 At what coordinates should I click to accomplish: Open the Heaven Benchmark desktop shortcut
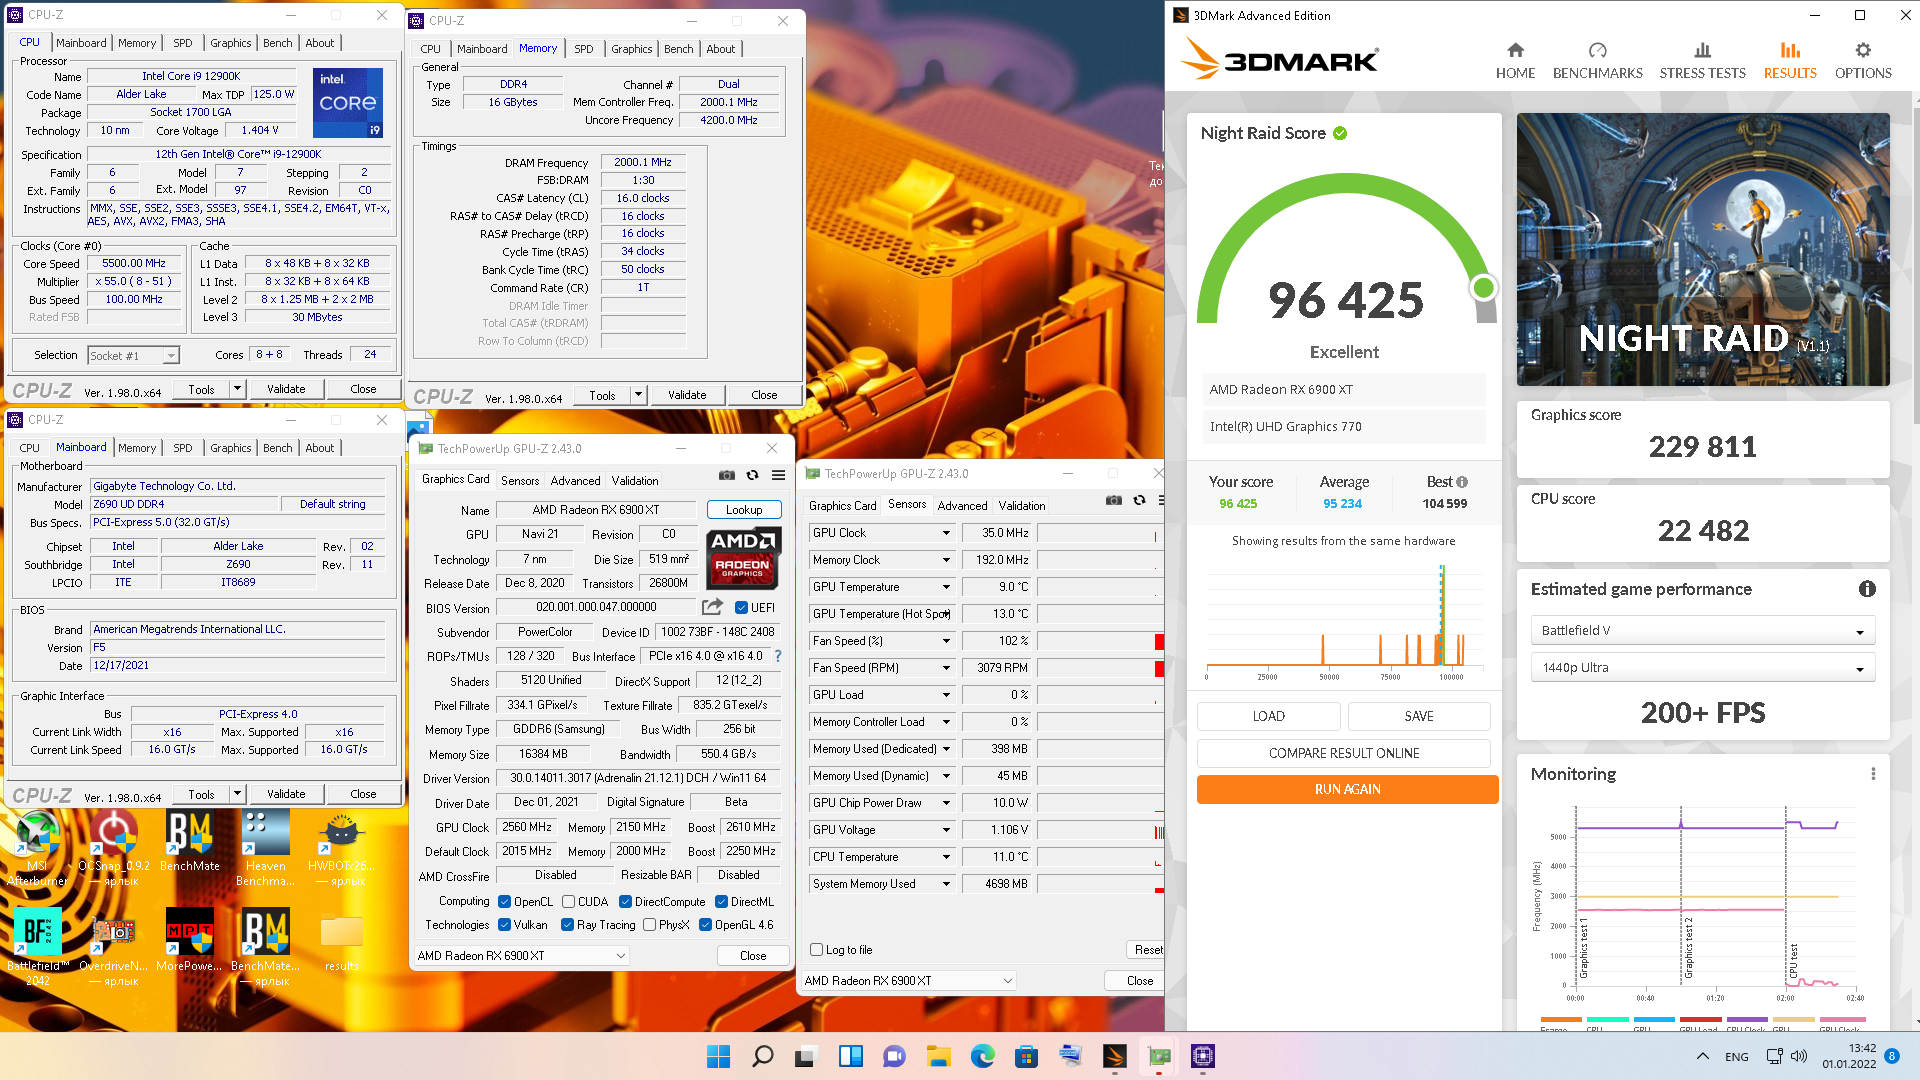[x=266, y=848]
